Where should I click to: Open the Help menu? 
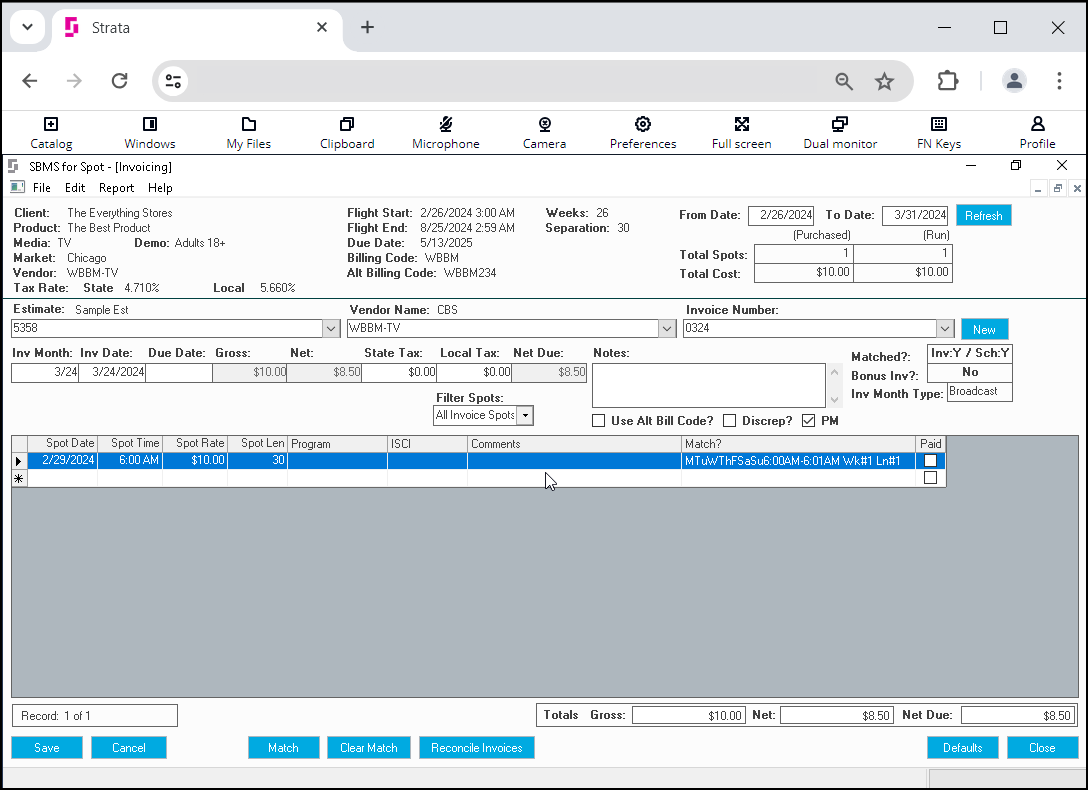pyautogui.click(x=160, y=188)
